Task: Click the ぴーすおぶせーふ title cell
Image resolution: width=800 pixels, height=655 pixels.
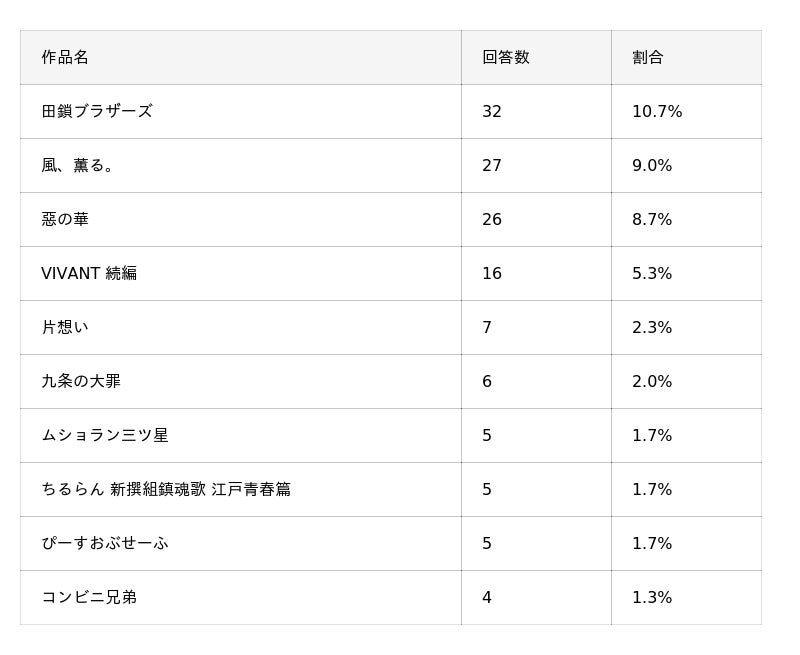Action: point(105,544)
